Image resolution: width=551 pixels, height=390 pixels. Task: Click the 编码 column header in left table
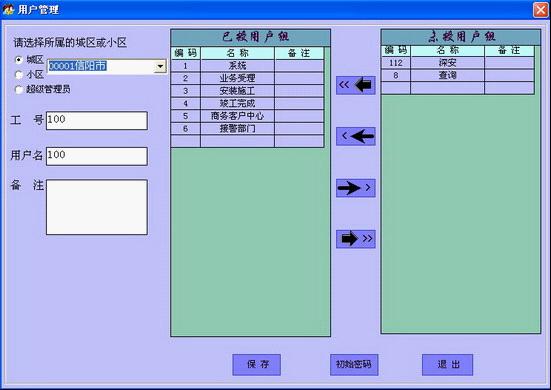186,53
